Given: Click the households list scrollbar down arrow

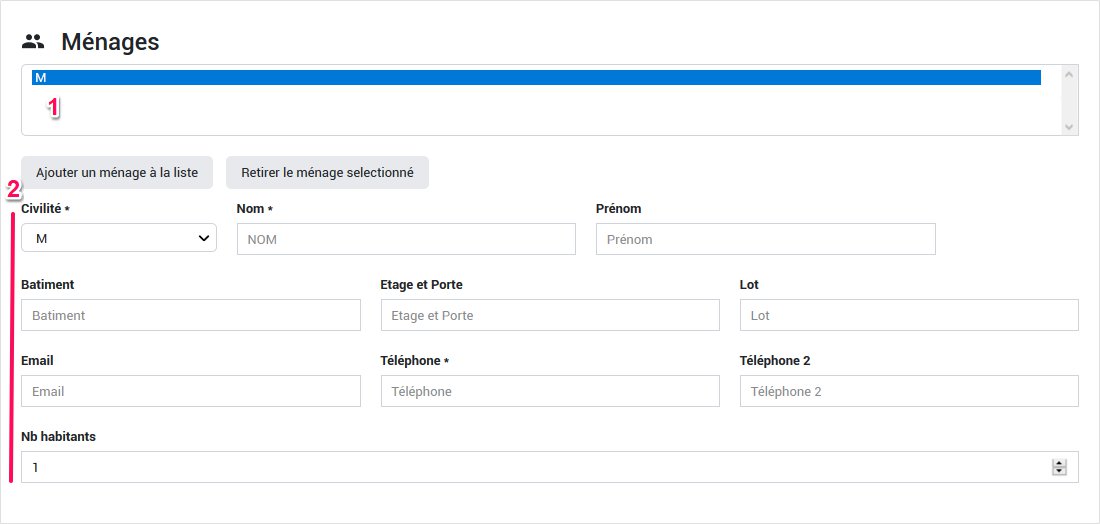Looking at the screenshot, I should (1069, 126).
